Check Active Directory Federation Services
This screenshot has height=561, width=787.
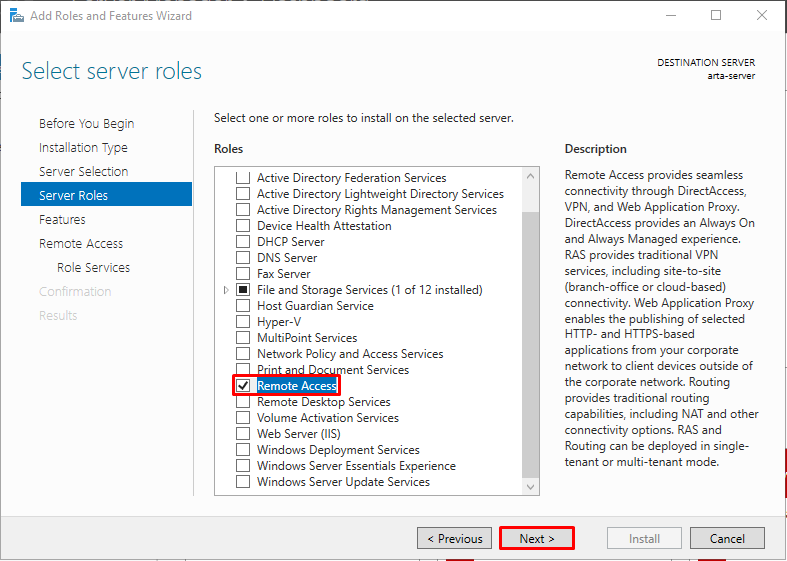(x=243, y=178)
